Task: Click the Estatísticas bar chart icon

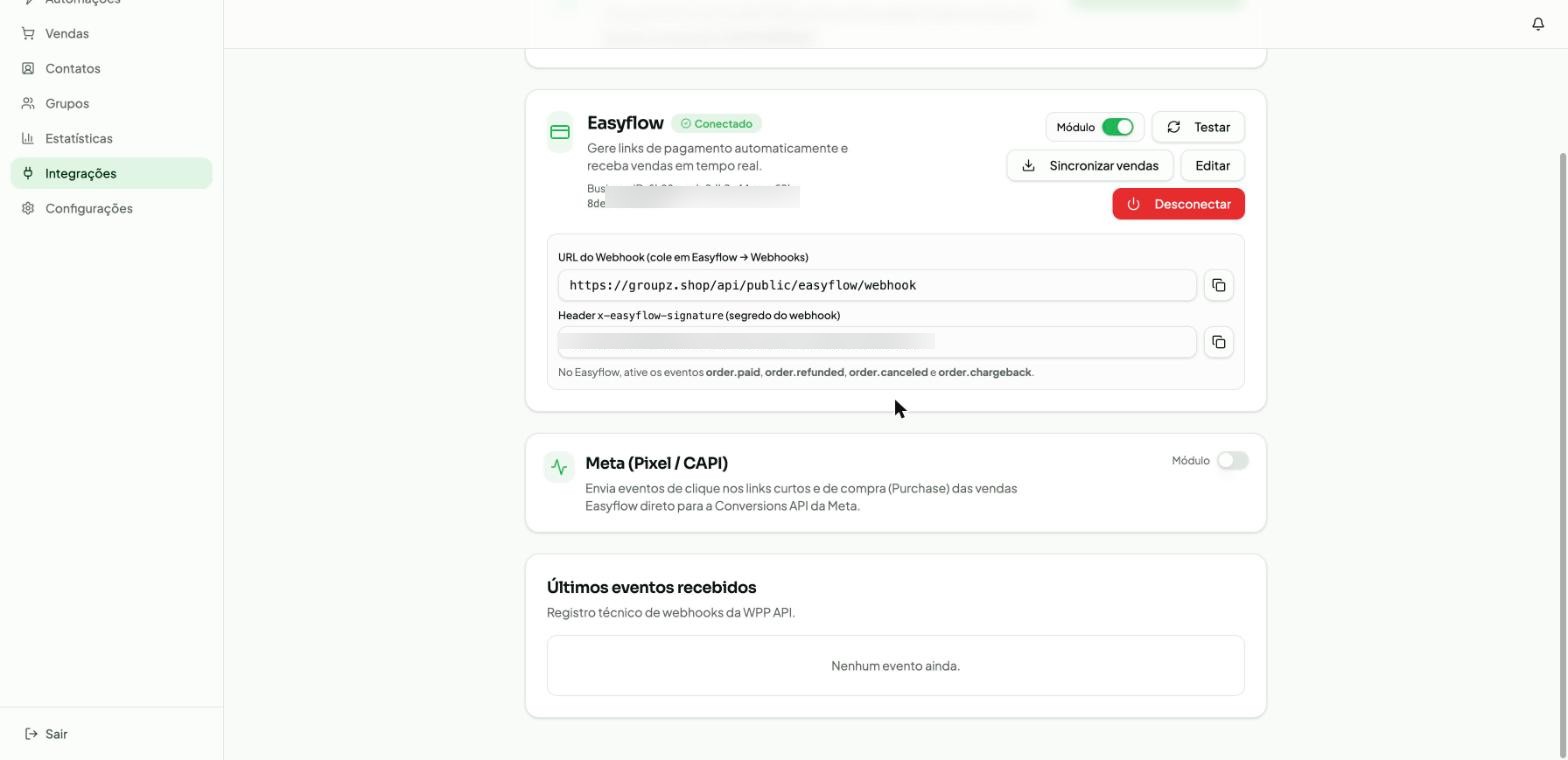Action: pos(28,139)
